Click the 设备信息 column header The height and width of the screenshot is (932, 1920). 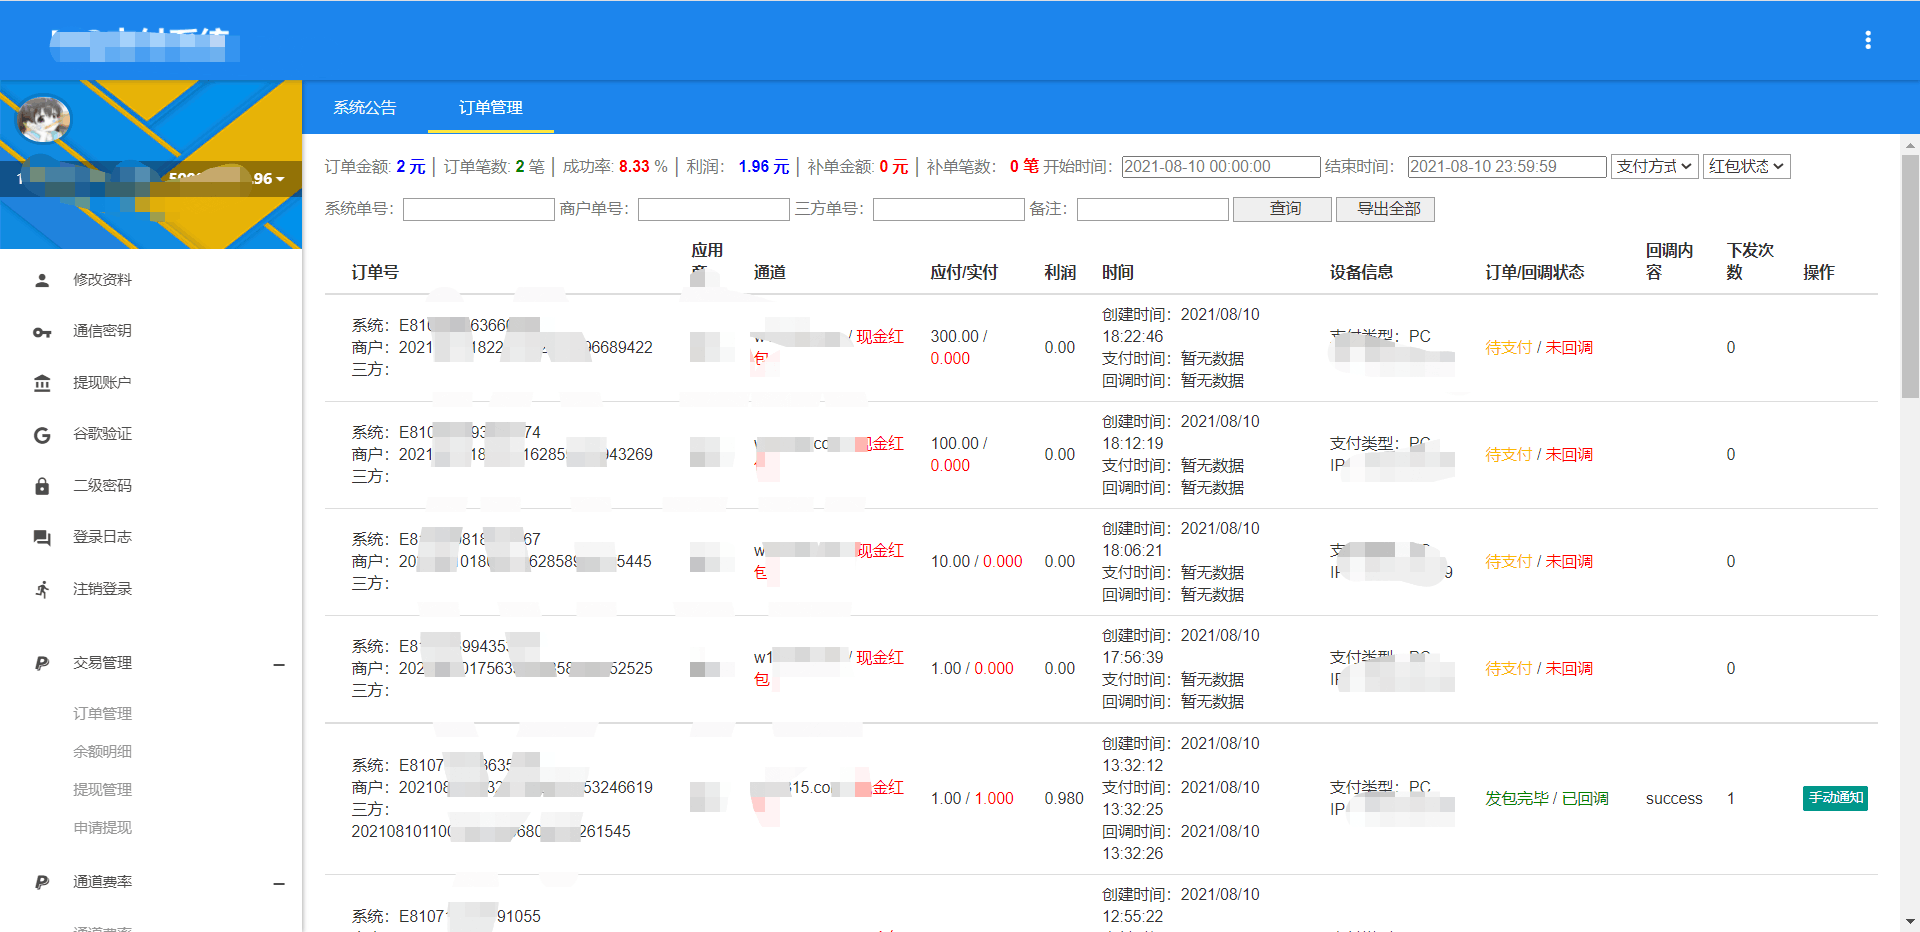pyautogui.click(x=1361, y=272)
